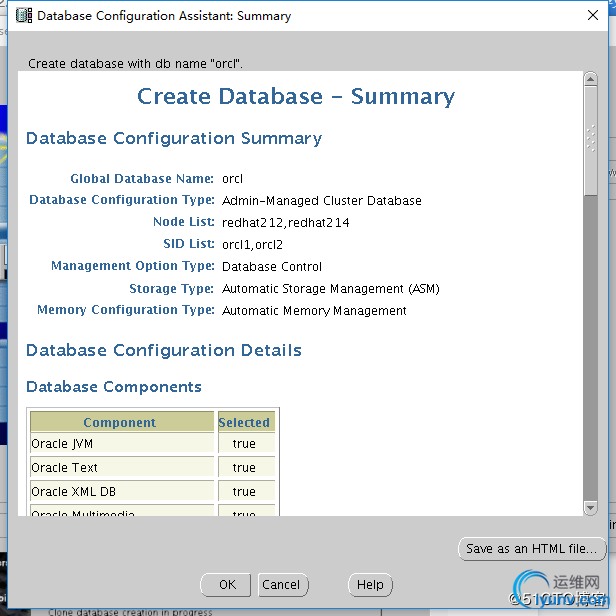This screenshot has width=616, height=616.
Task: Click the node list redhat212,redhat214
Action: pyautogui.click(x=285, y=223)
